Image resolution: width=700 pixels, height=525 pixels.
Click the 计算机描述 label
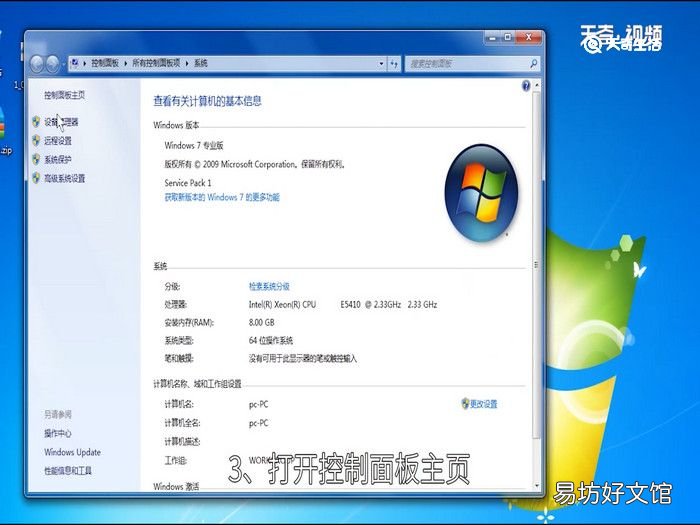183,442
